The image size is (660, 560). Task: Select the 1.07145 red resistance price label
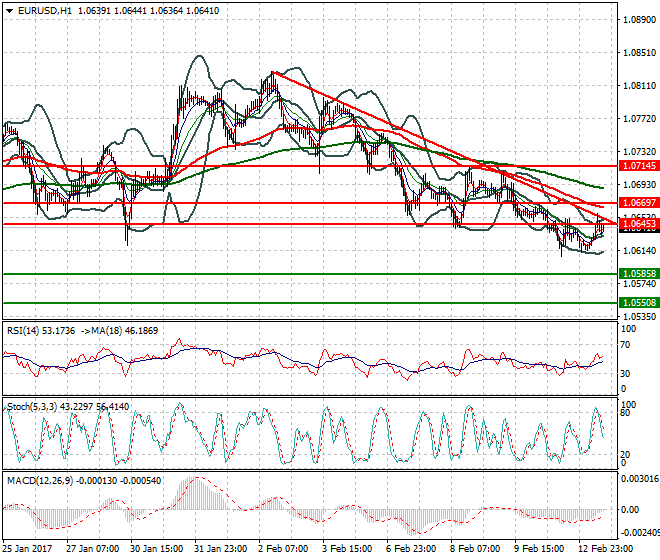[x=639, y=166]
